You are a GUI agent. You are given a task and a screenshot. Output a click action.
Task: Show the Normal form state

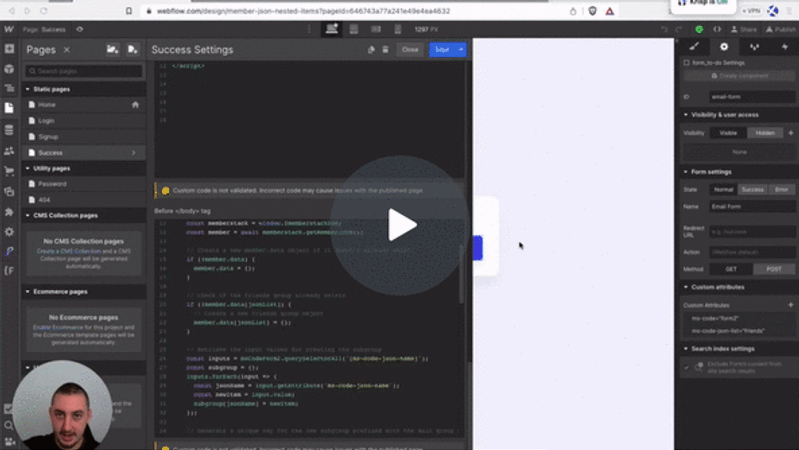click(x=723, y=190)
